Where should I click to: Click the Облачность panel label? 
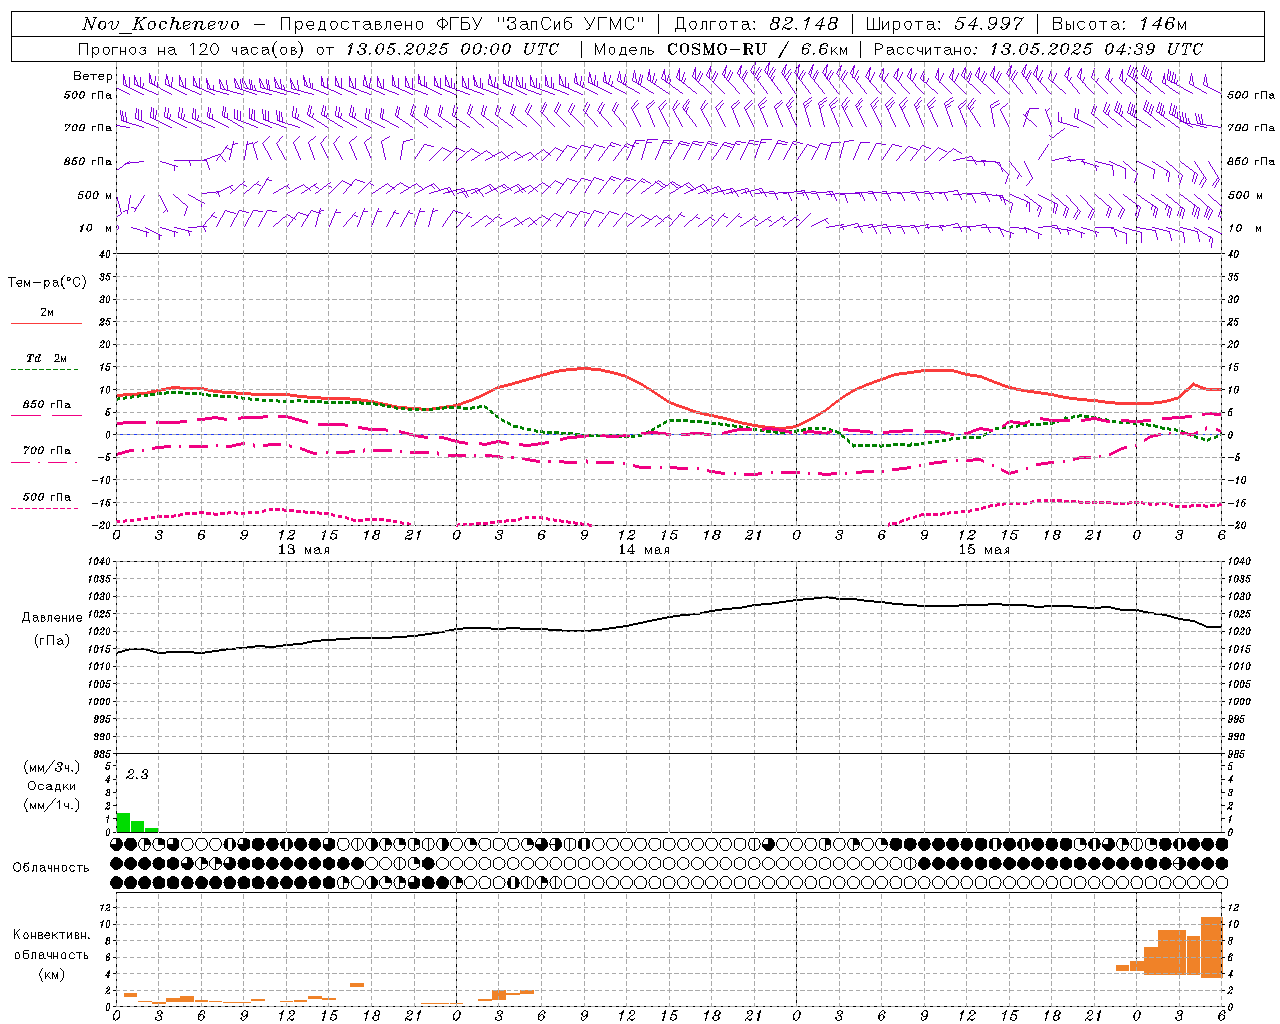[x=51, y=867]
